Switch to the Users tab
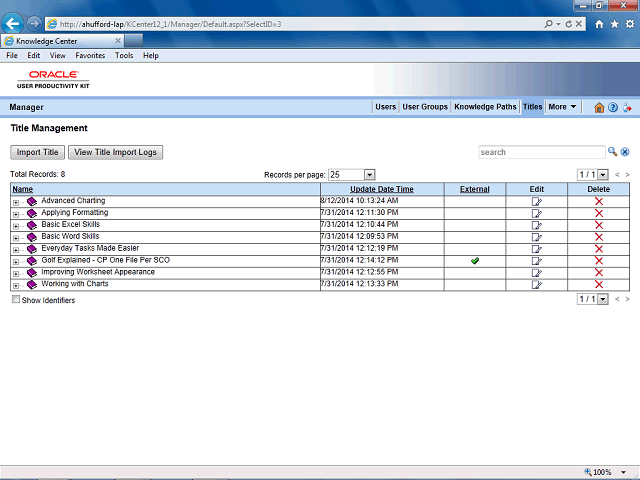This screenshot has width=640, height=480. [385, 107]
